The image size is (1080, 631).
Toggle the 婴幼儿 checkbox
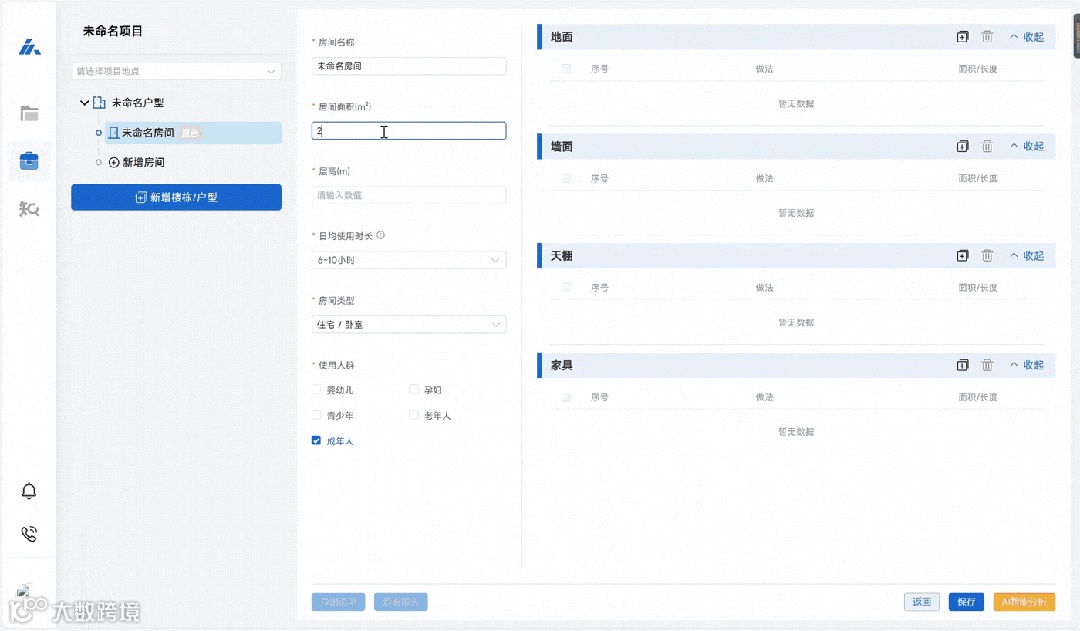316,389
